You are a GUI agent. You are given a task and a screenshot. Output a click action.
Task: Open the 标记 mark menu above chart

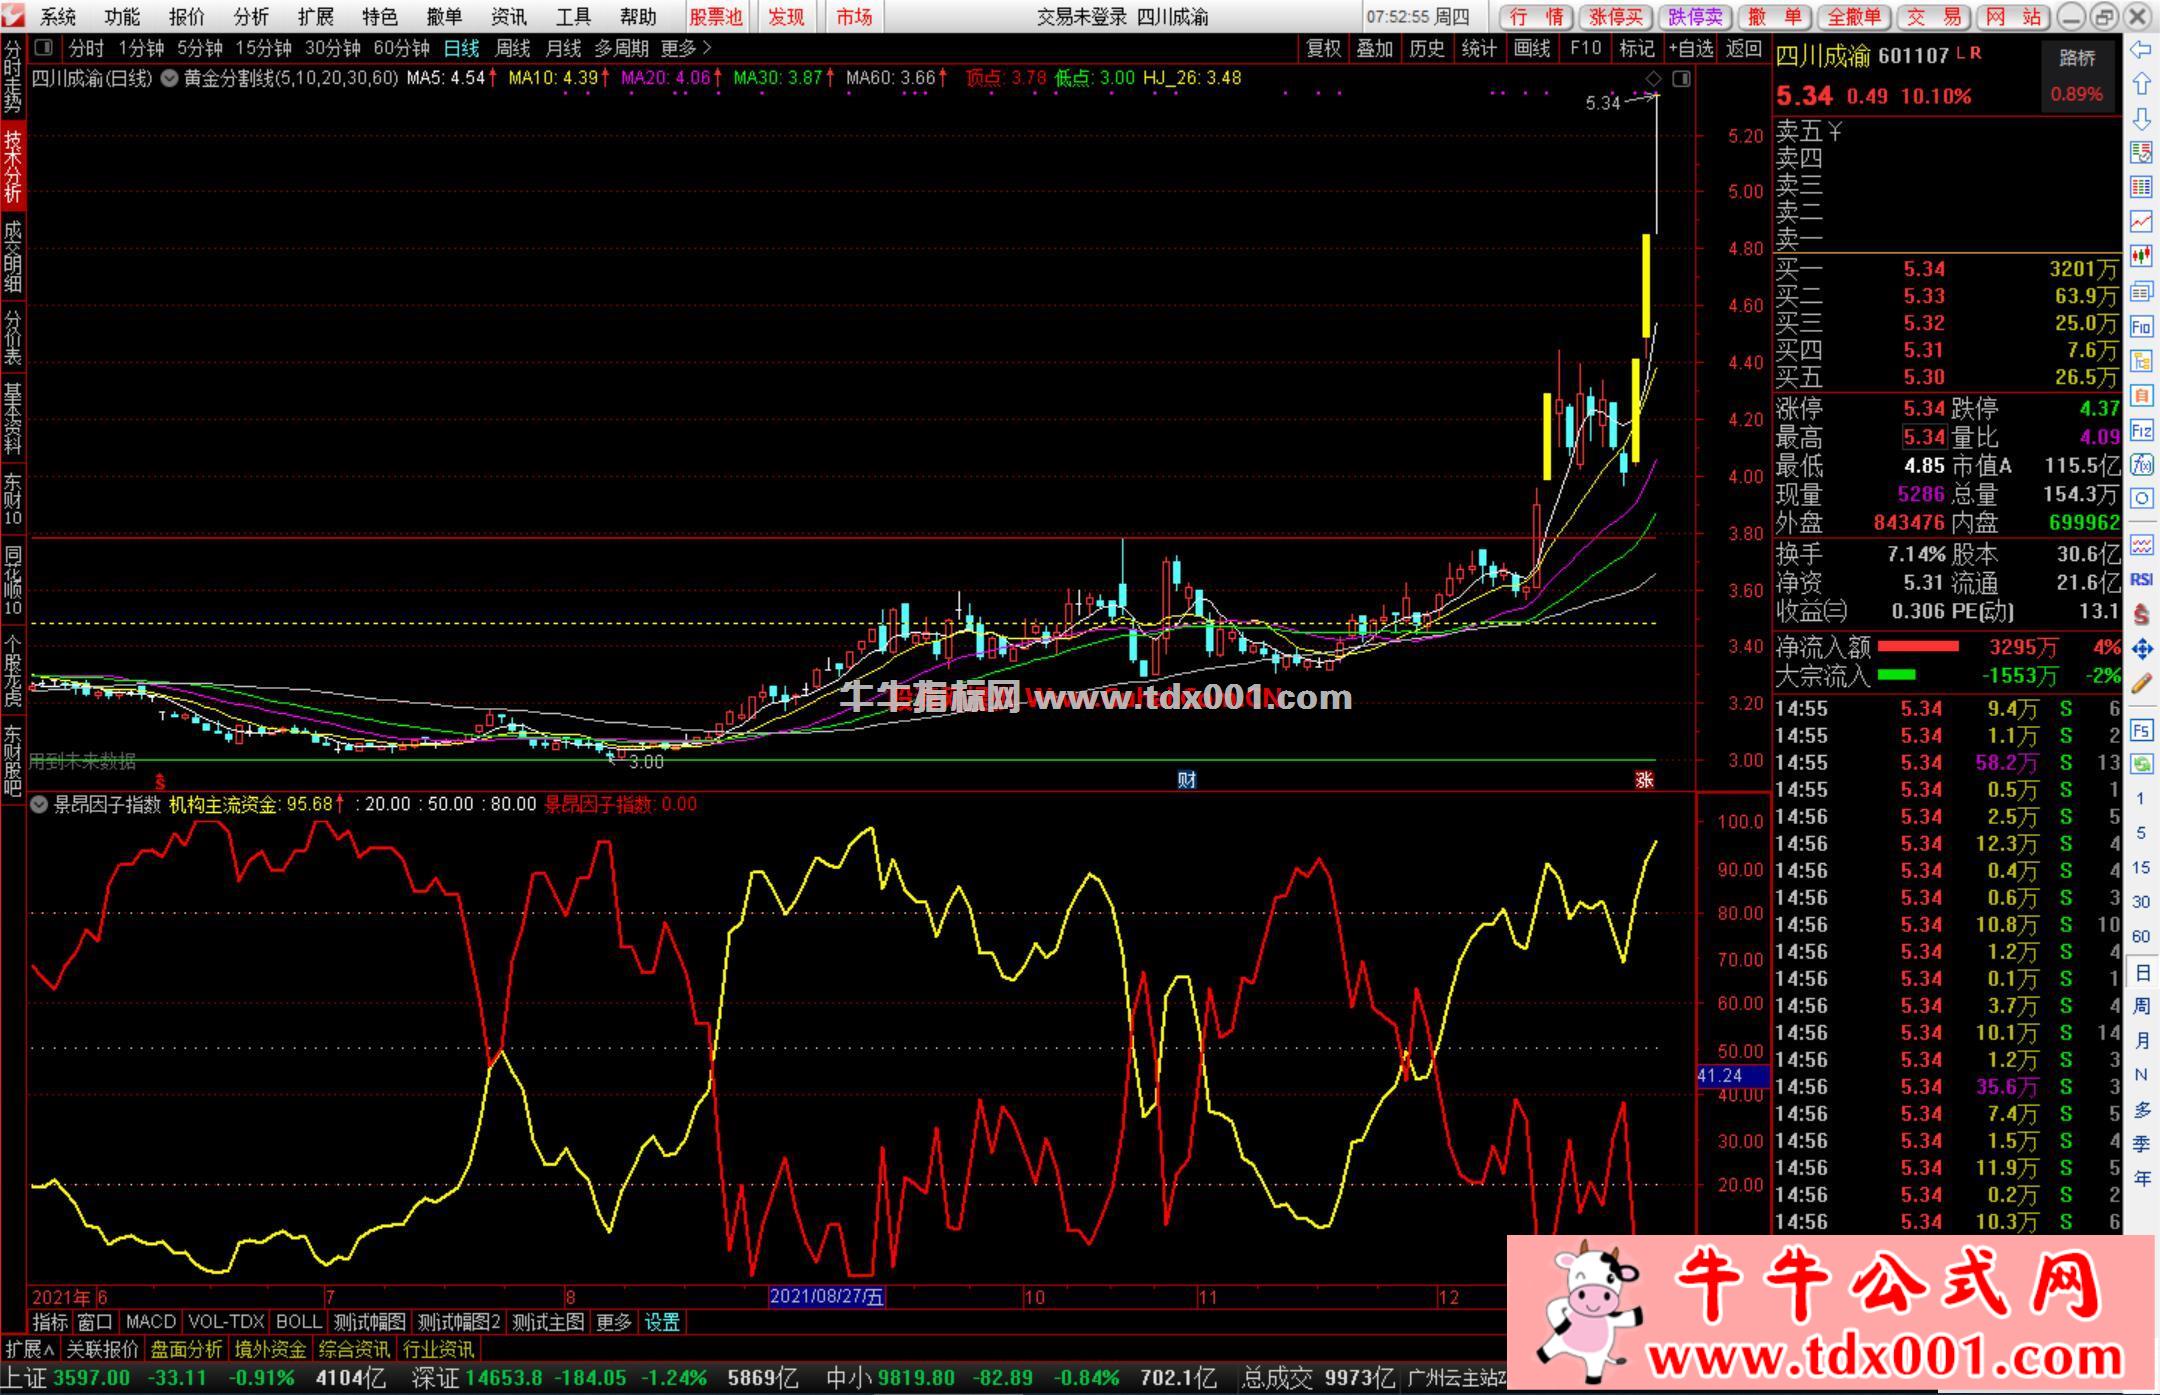(x=1636, y=48)
